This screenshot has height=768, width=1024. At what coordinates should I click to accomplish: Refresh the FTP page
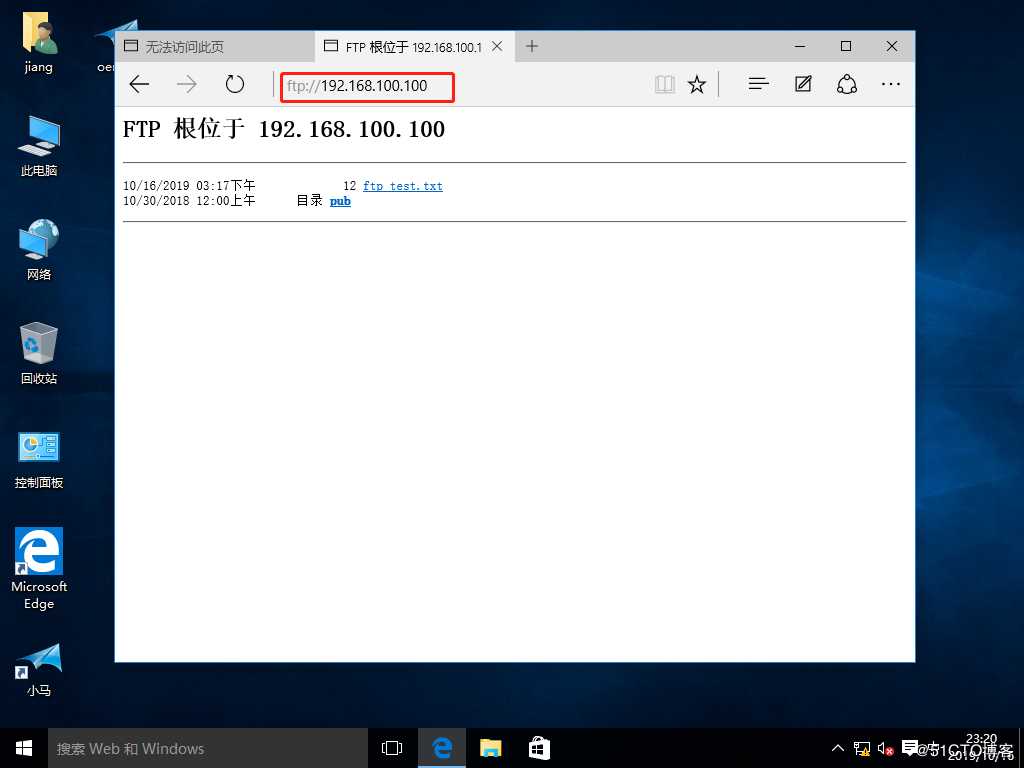pos(234,84)
